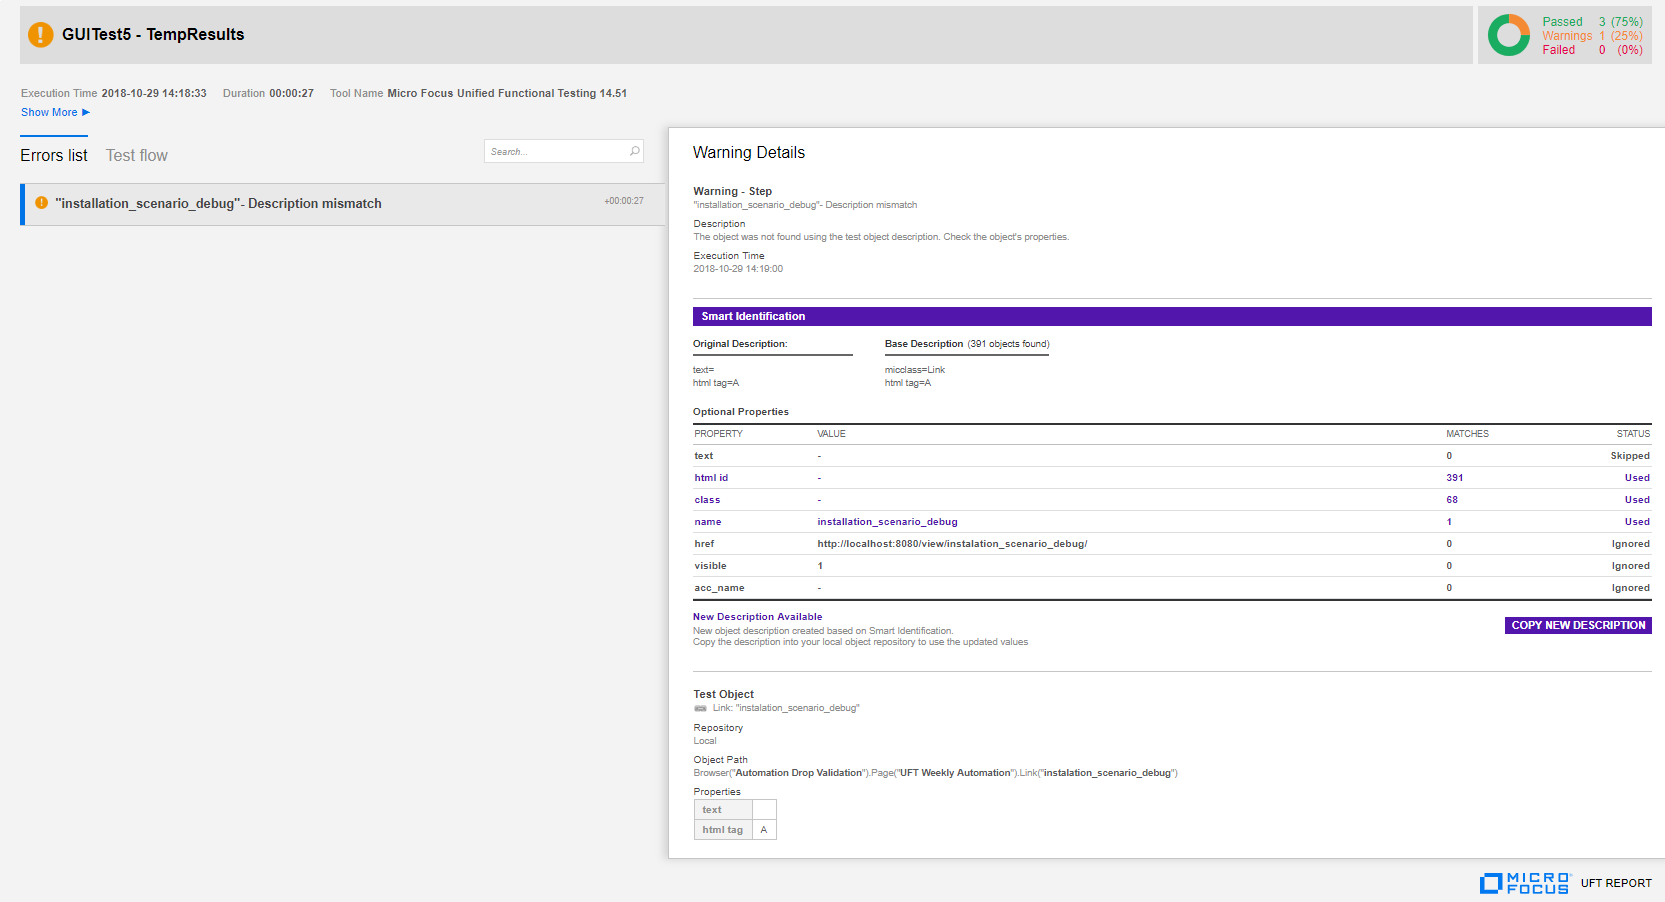Select the Errors list tab
The image size is (1665, 902).
pos(54,155)
